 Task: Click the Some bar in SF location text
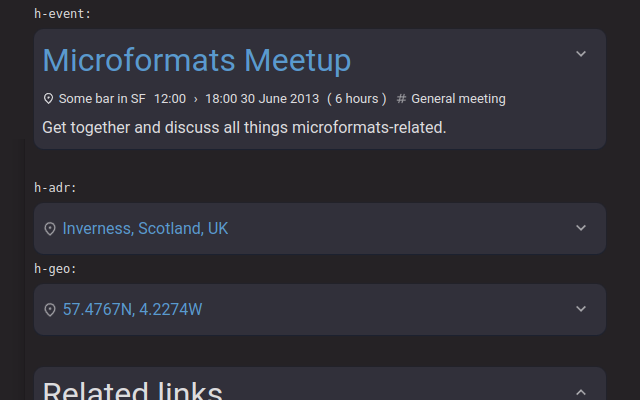pyautogui.click(x=102, y=99)
